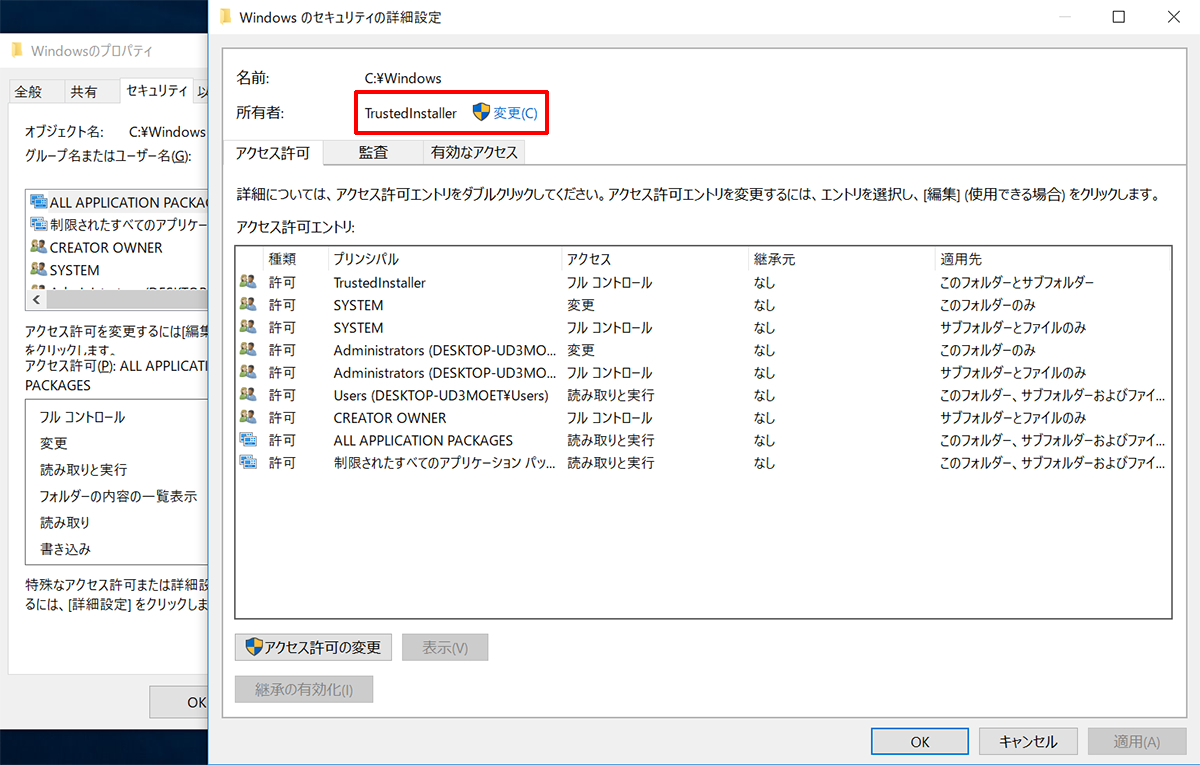This screenshot has width=1200, height=765.
Task: Open the 有効なアクセス tab
Action: point(474,153)
